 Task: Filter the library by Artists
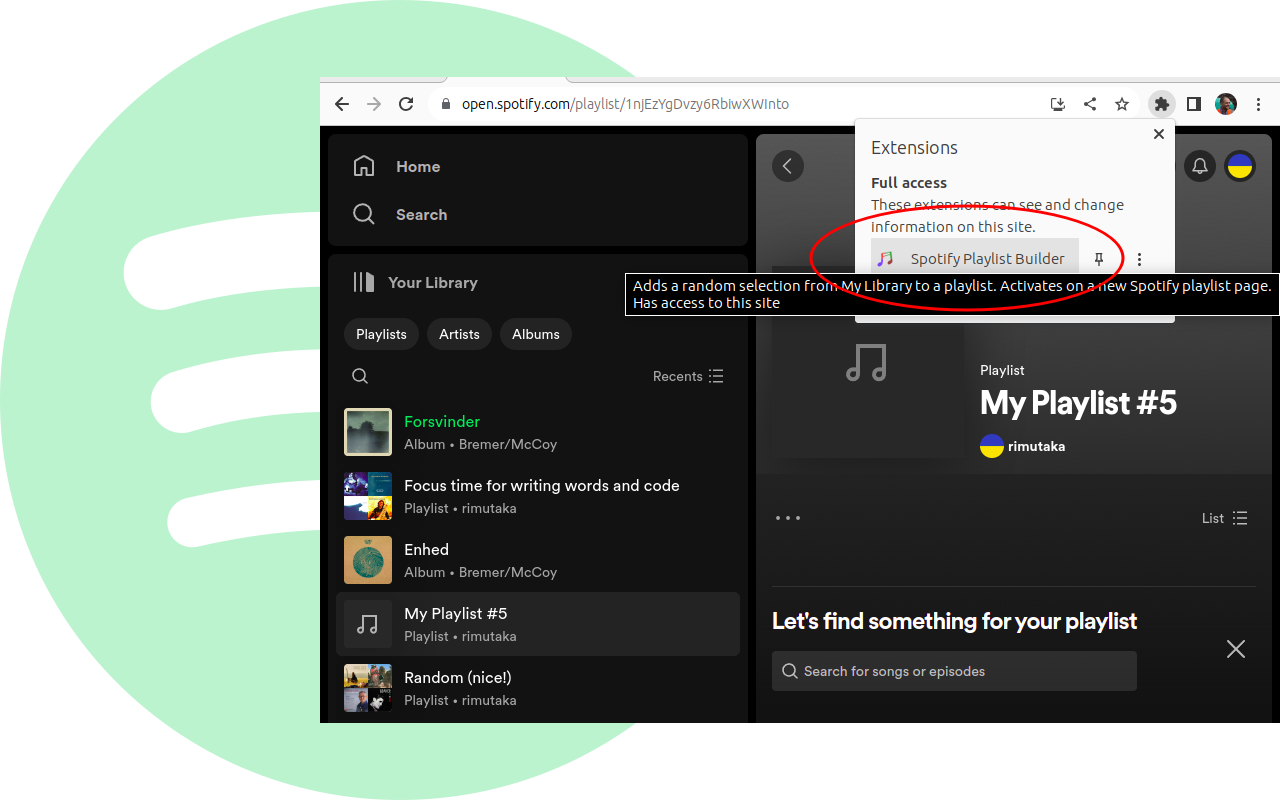[459, 334]
